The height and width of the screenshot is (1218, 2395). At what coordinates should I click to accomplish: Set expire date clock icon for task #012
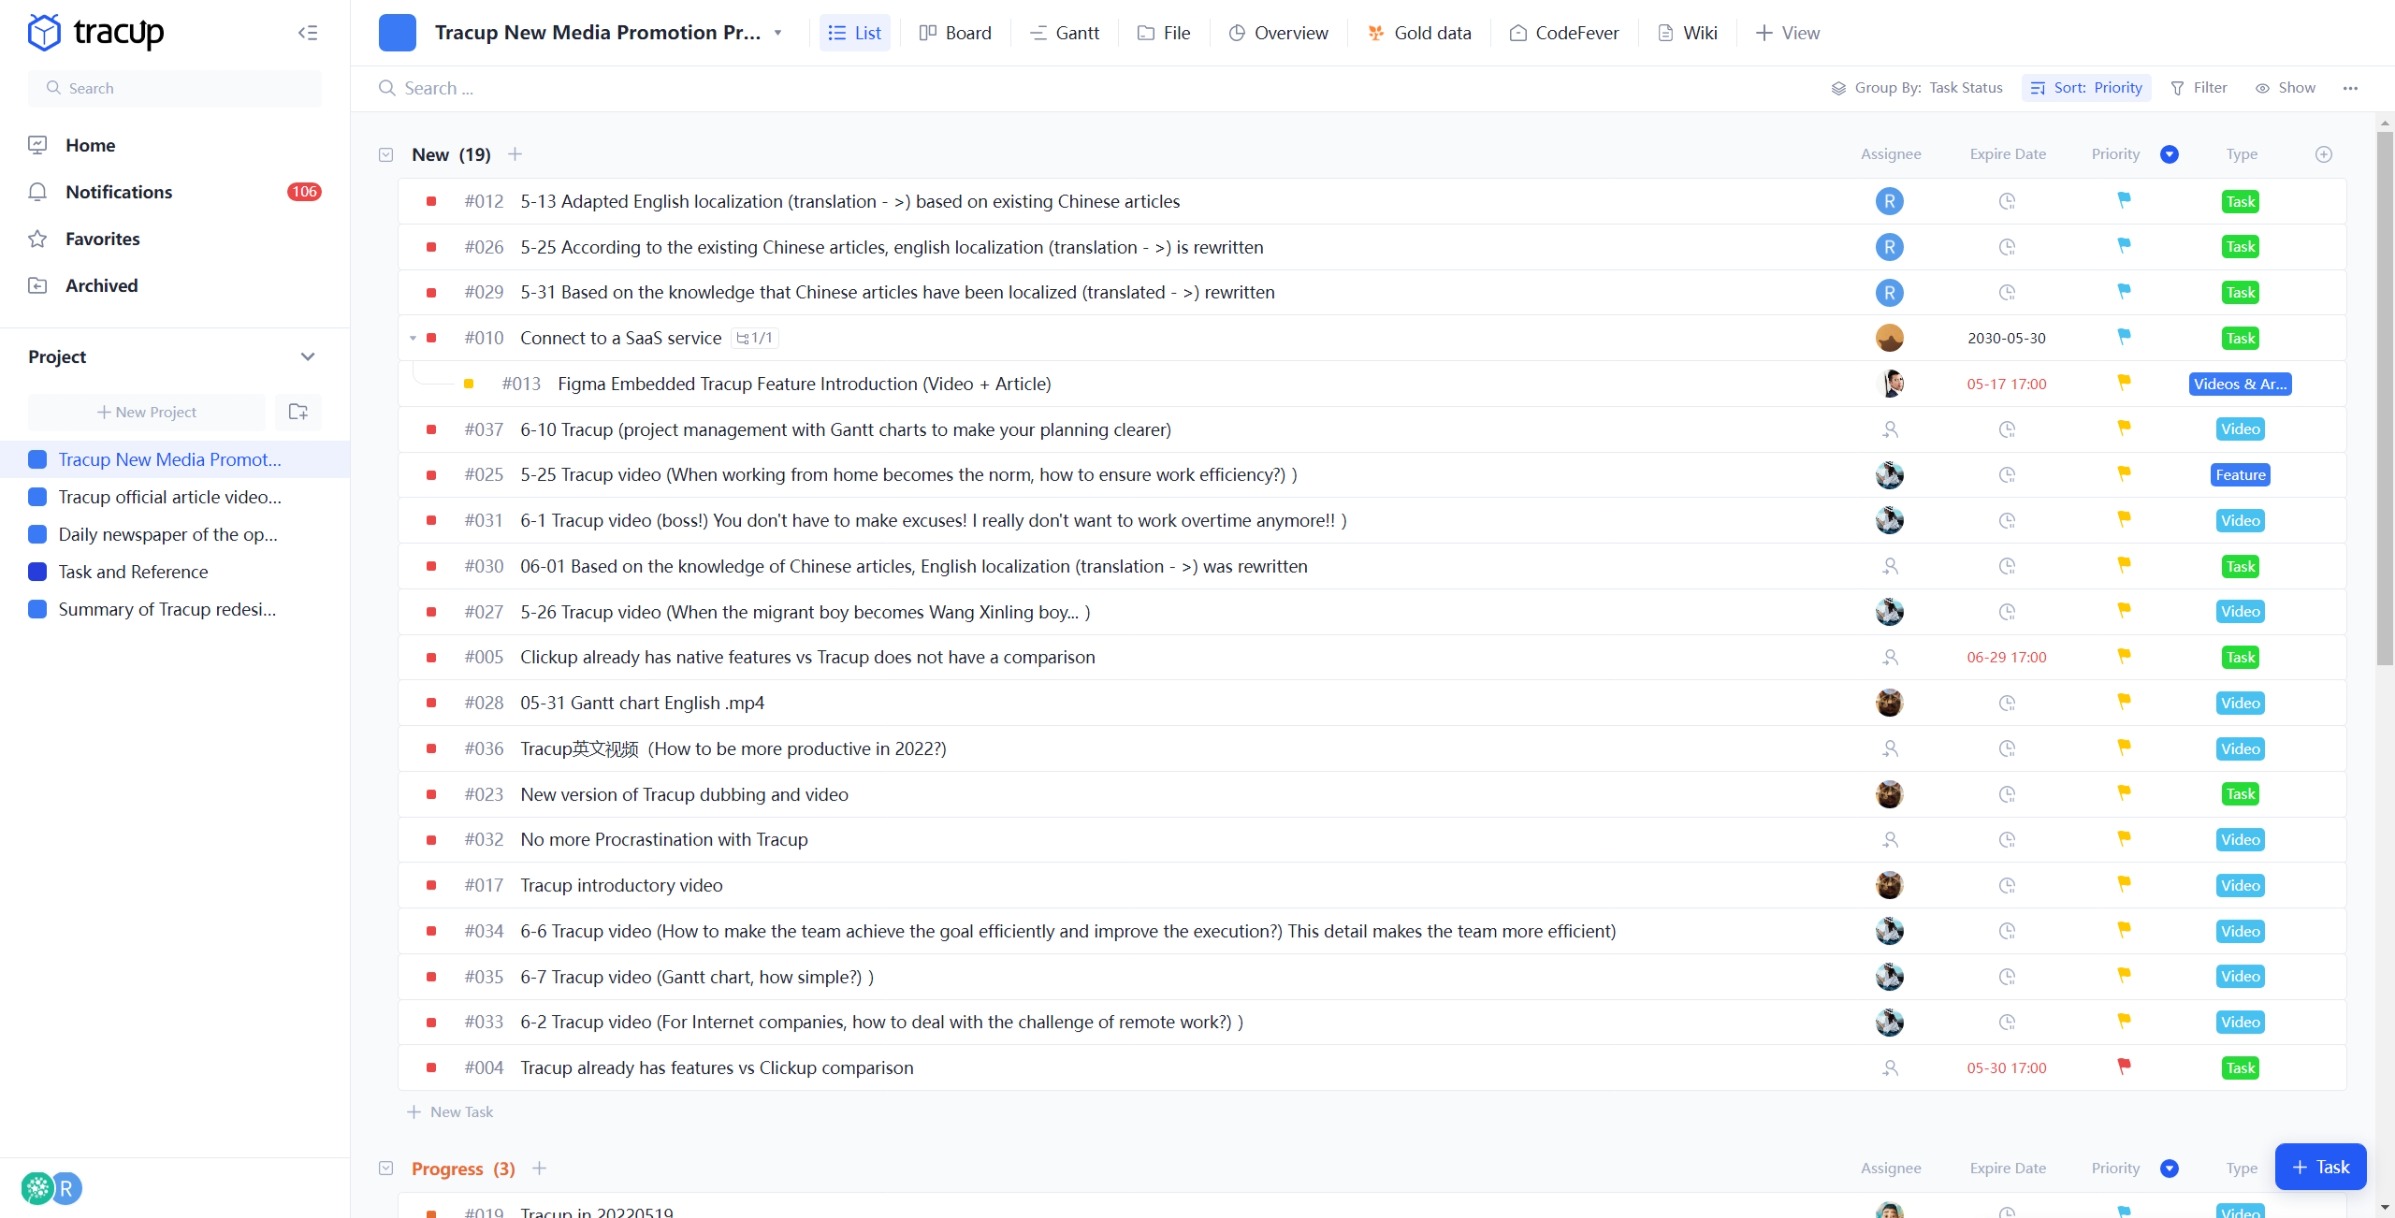point(2006,201)
